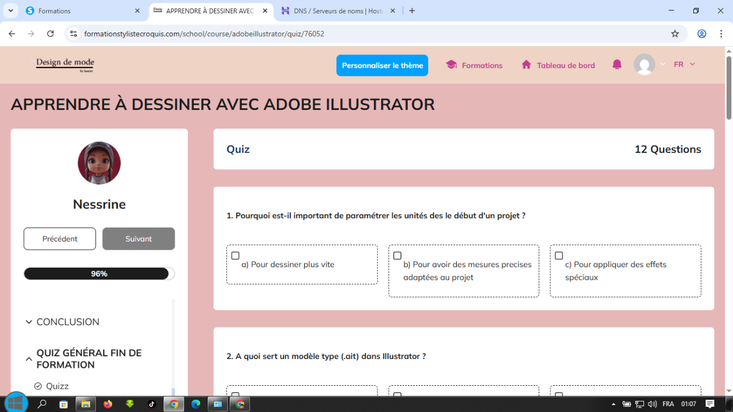Click the green download arrow taskbar app
This screenshot has width=733, height=412.
pyautogui.click(x=129, y=404)
